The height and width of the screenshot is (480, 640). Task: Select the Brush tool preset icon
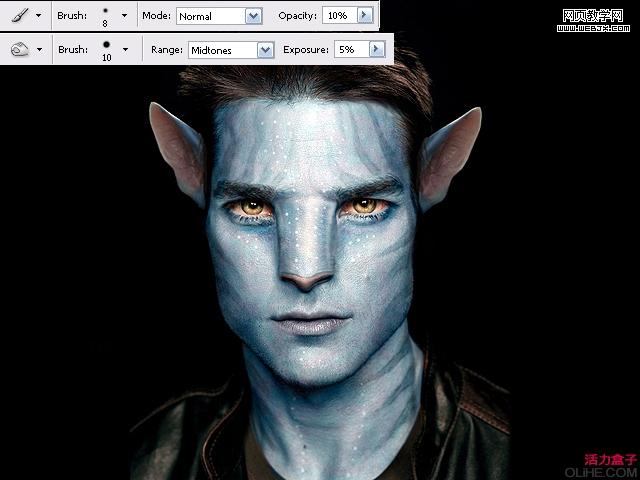20,16
